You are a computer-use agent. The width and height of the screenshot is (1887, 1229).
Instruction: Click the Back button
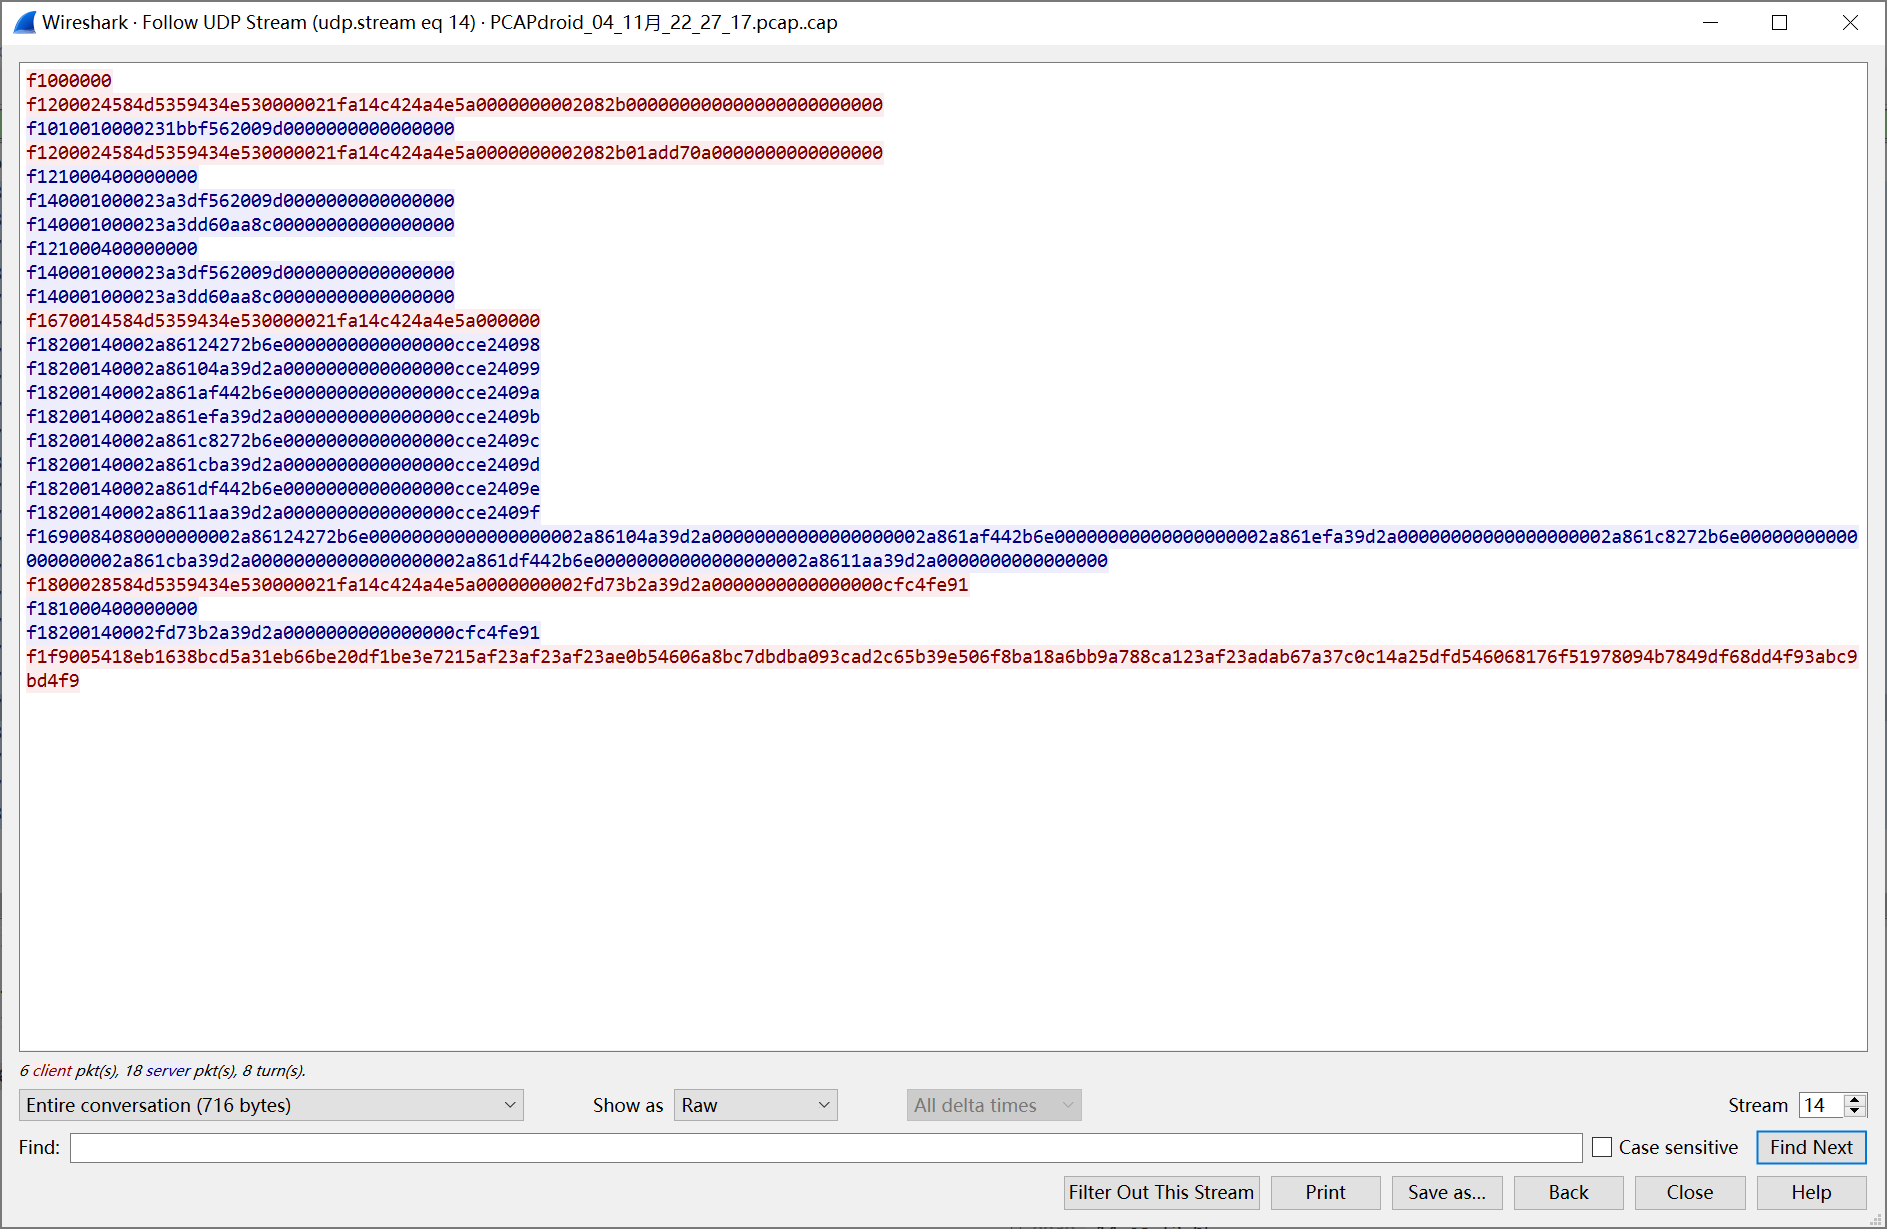pyautogui.click(x=1568, y=1192)
